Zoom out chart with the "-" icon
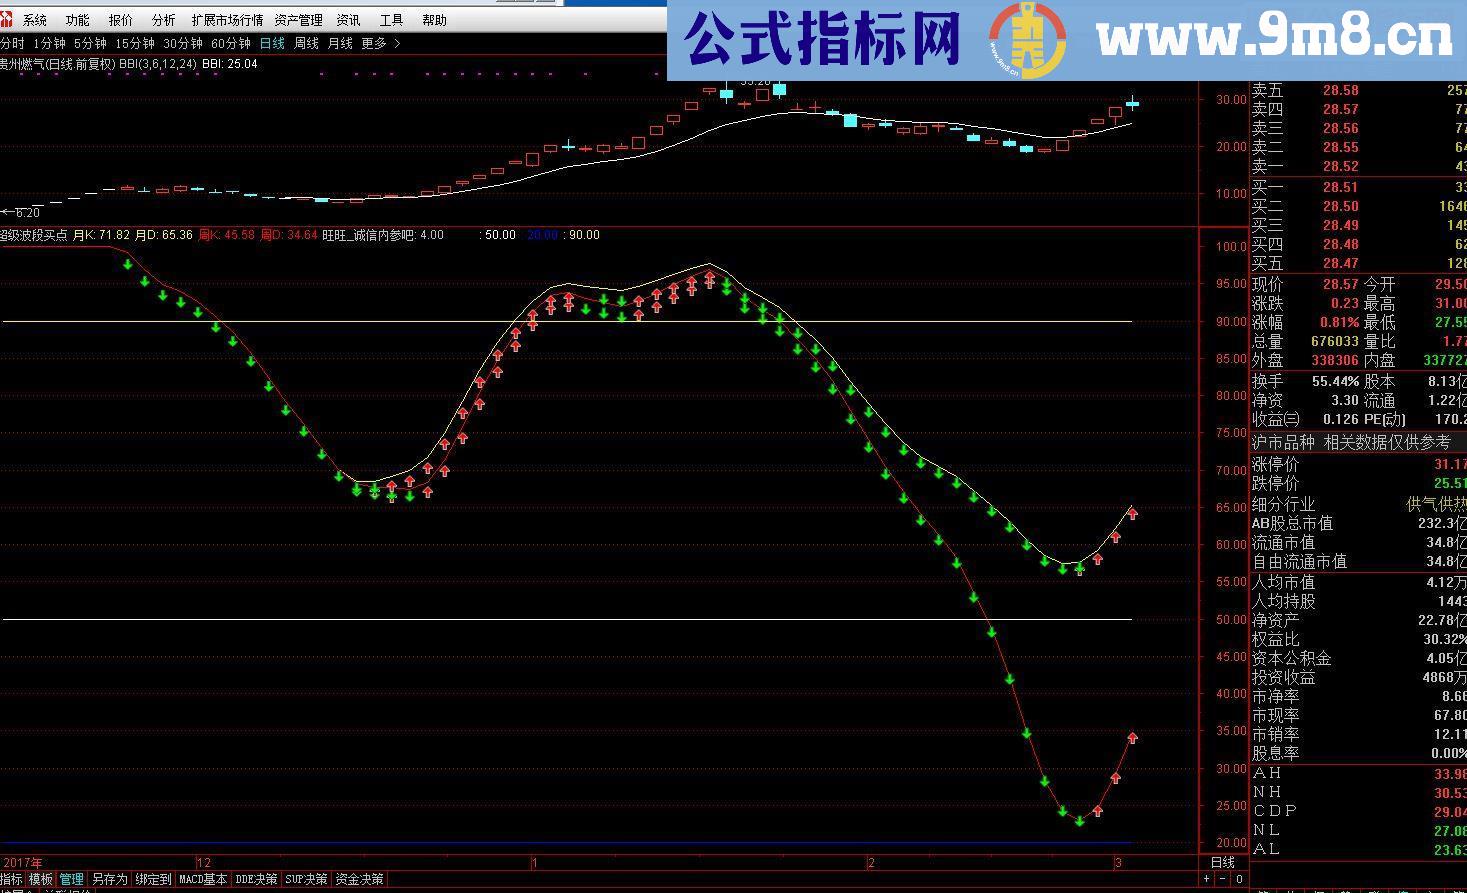This screenshot has width=1467, height=893. (x=1220, y=879)
